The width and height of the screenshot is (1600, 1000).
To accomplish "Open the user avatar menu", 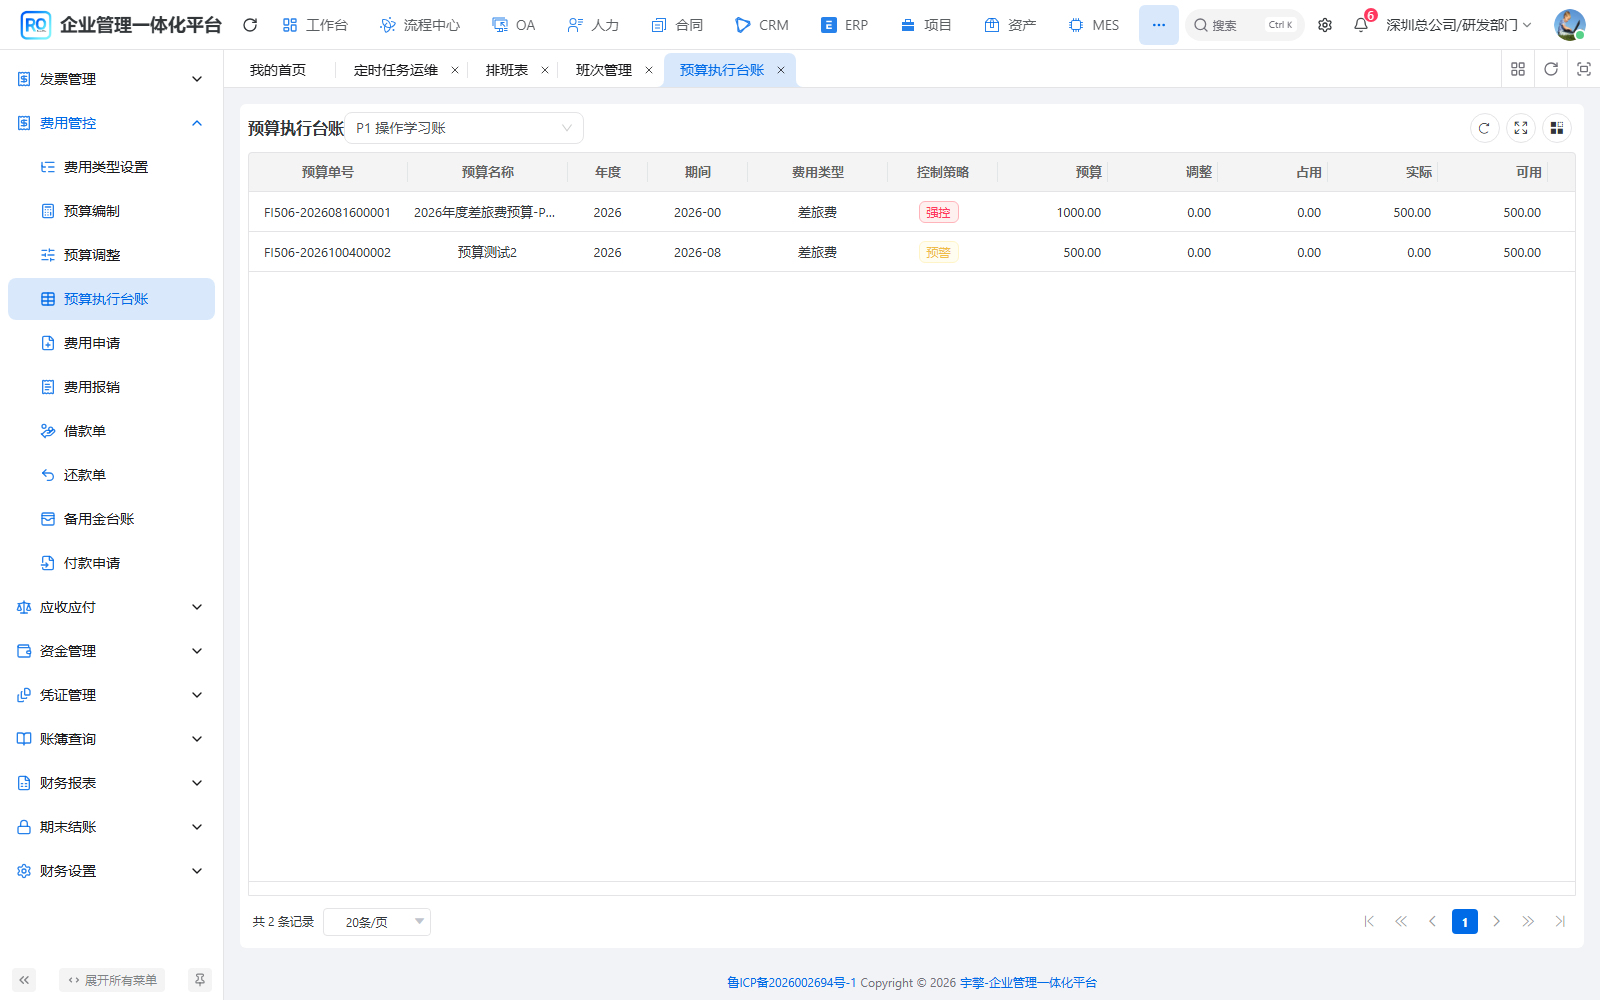I will [1569, 25].
